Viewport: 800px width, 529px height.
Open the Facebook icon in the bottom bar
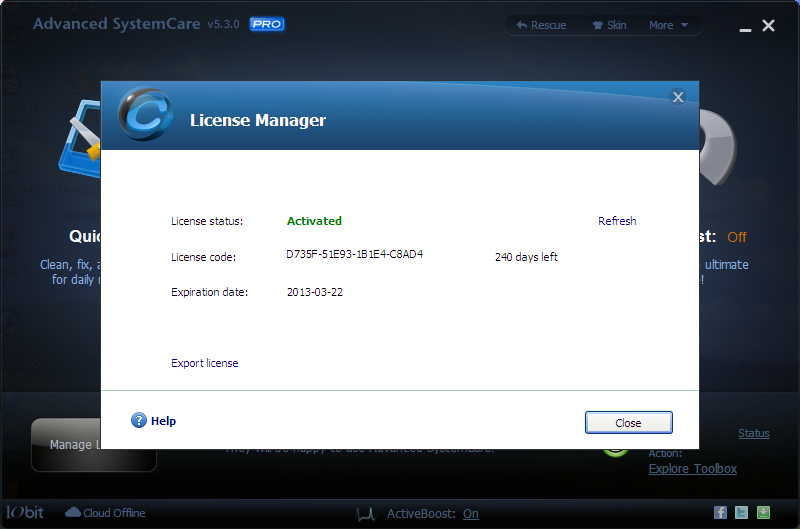coord(720,513)
